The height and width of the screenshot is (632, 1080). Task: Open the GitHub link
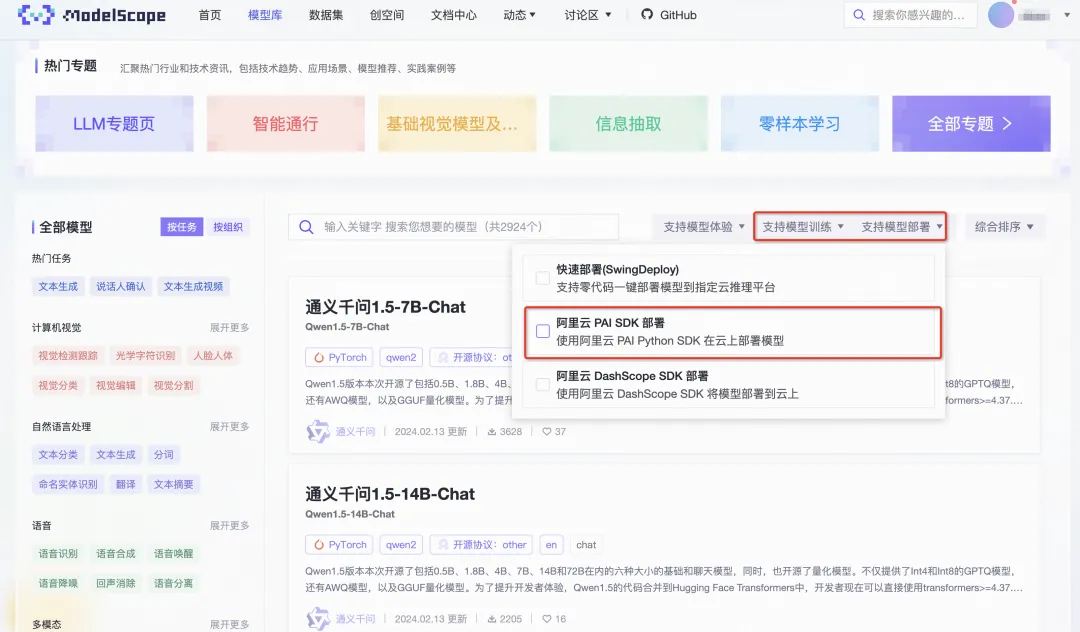click(669, 14)
